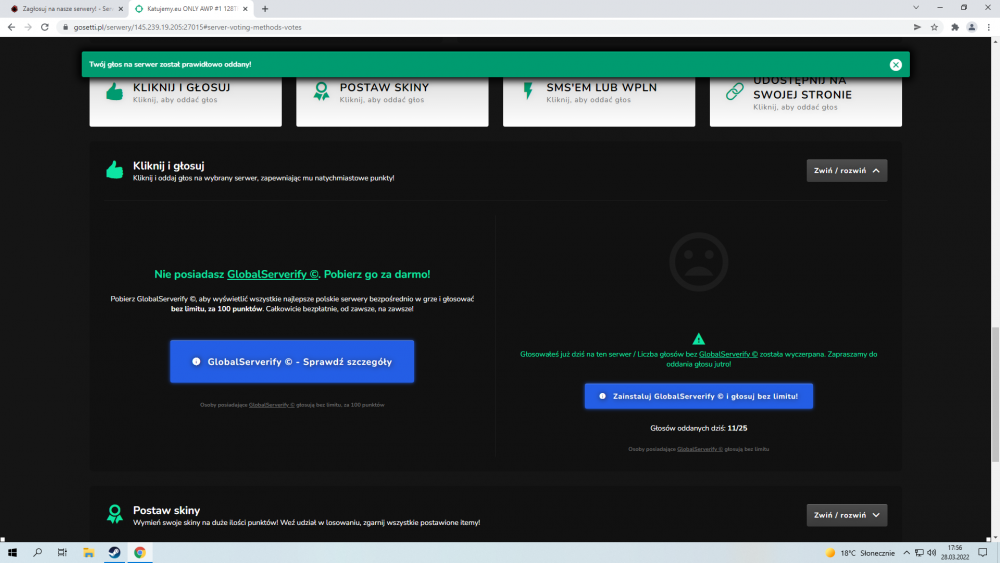The height and width of the screenshot is (563, 1000).
Task: Click the lightning bolt icon in SMS card
Action: (x=528, y=91)
